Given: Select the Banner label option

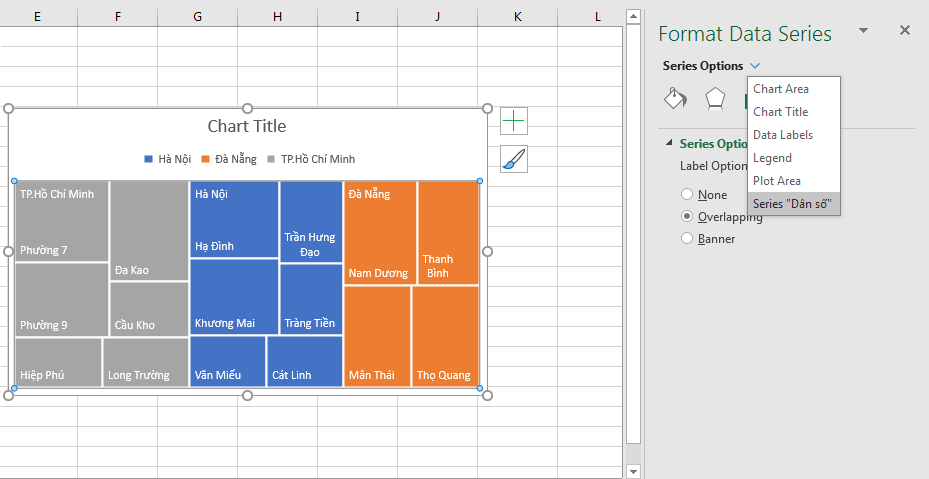Looking at the screenshot, I should click(x=687, y=239).
